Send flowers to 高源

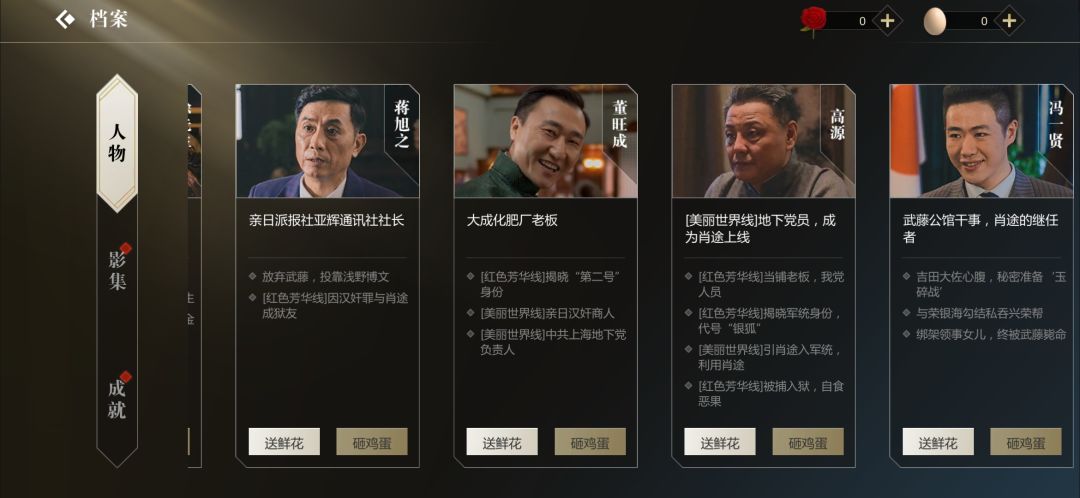(x=720, y=442)
